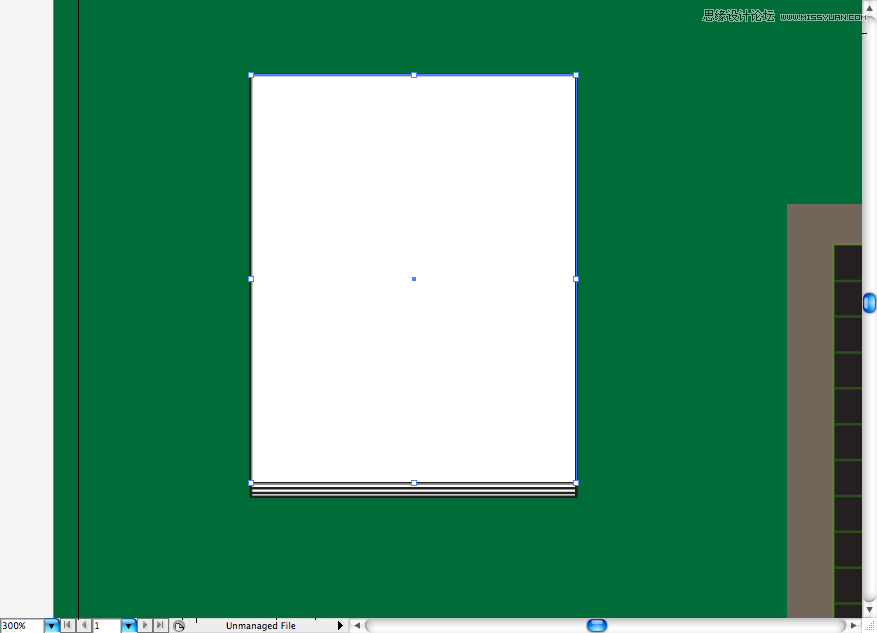This screenshot has height=633, width=877.
Task: Click the Unmanaged File status text
Action: pyautogui.click(x=261, y=626)
